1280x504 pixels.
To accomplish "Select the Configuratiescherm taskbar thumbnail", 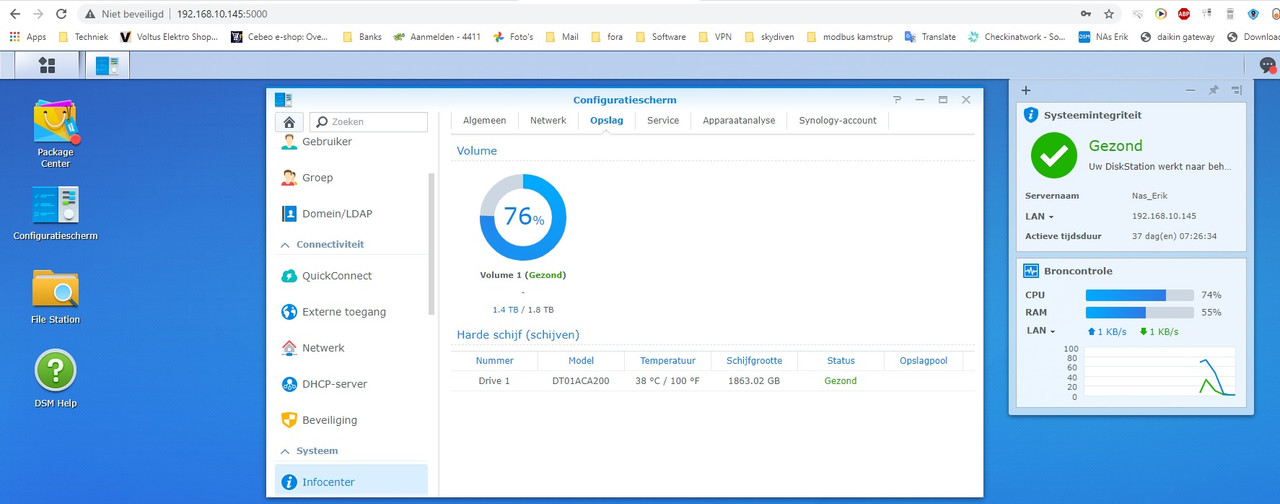I will click(107, 65).
